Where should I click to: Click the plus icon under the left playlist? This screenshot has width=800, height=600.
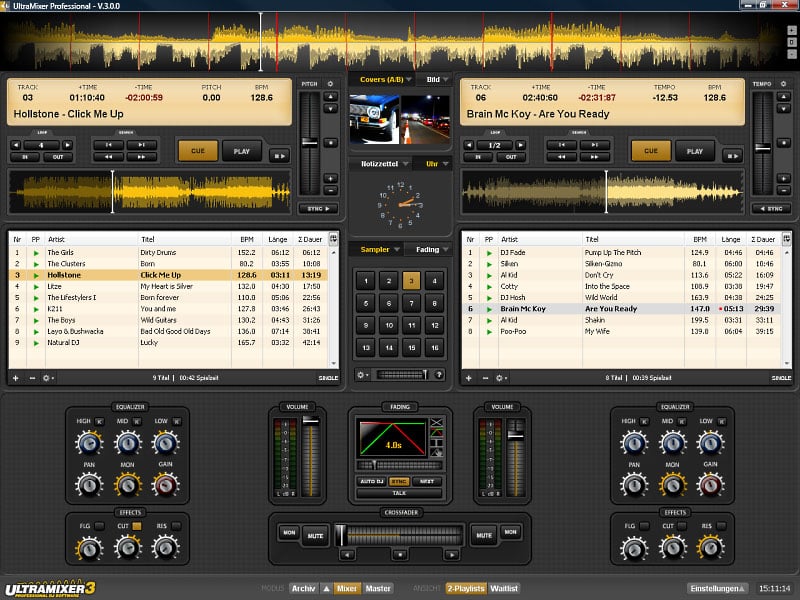pyautogui.click(x=15, y=378)
